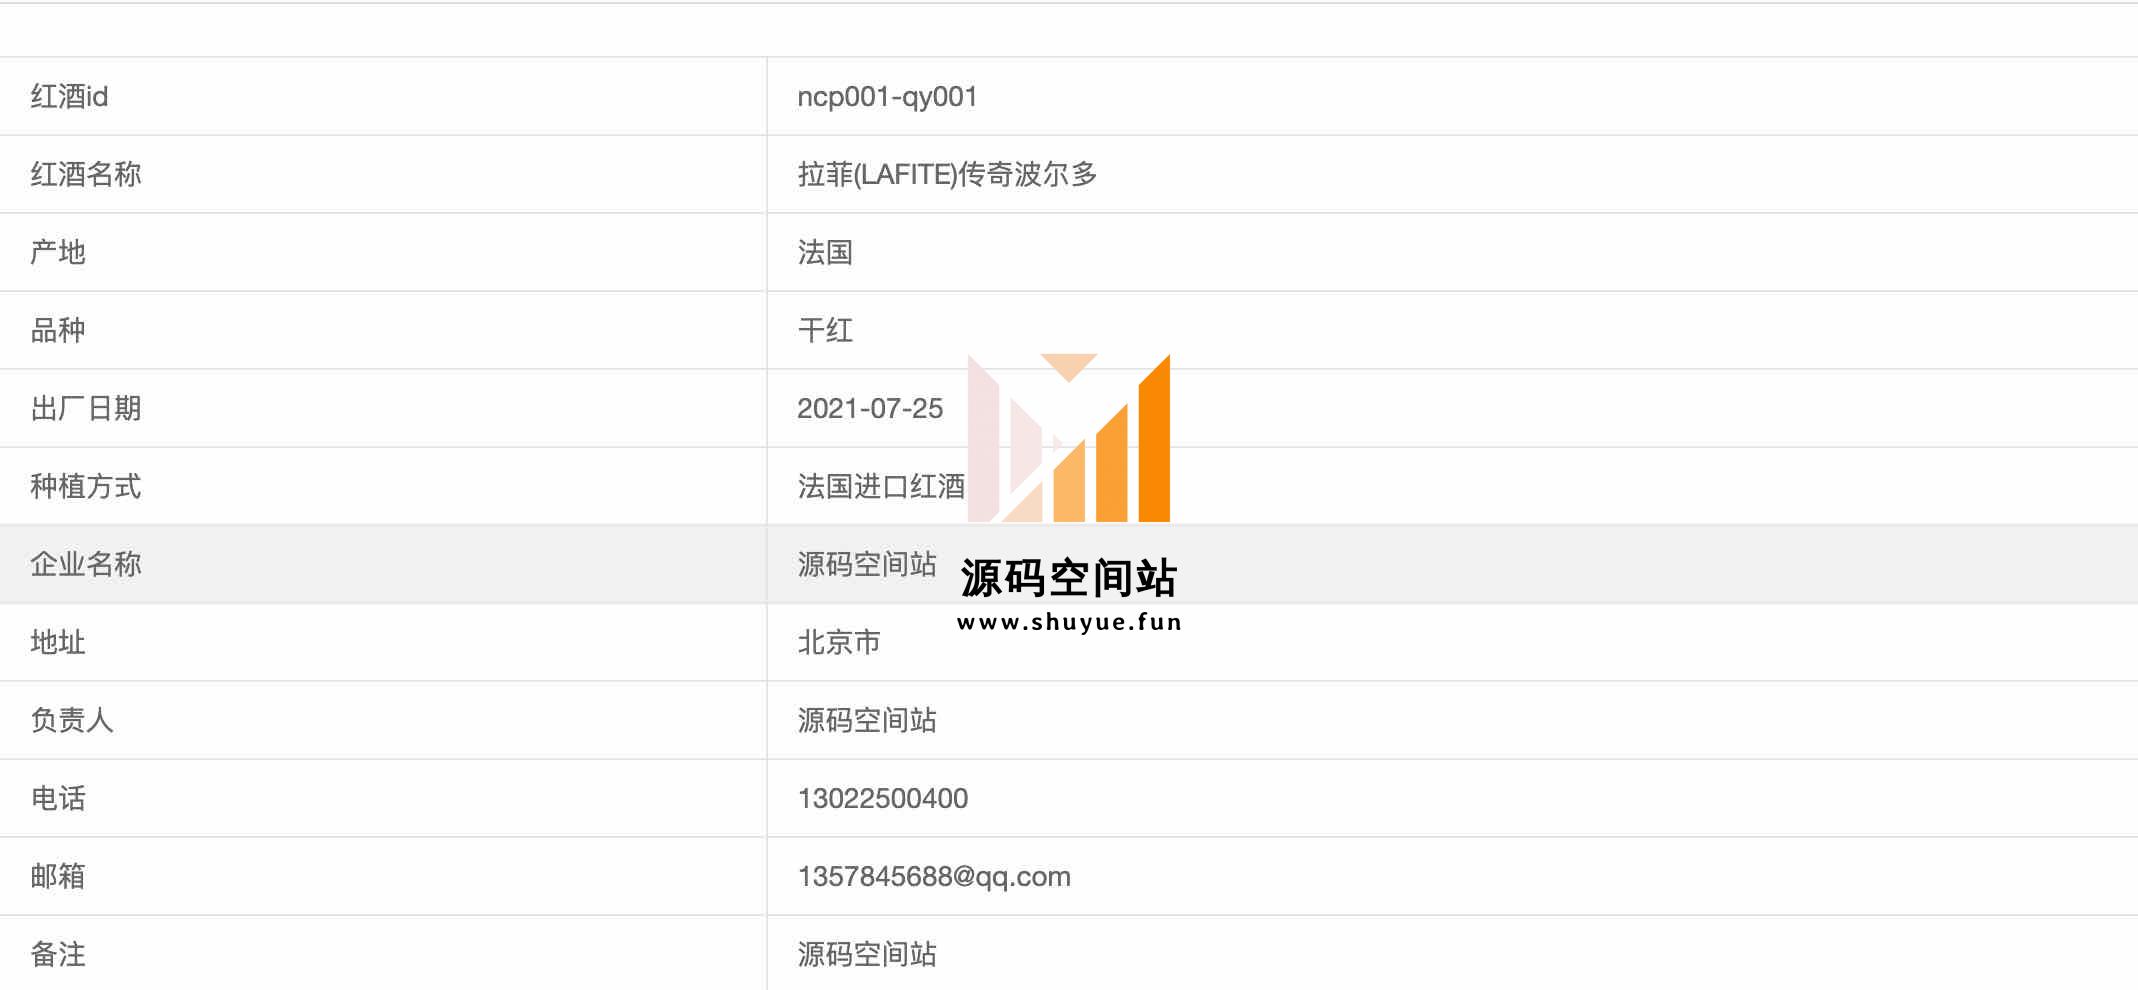Click the 源码空间站 value in 备注 row
The width and height of the screenshot is (2138, 990).
click(867, 954)
